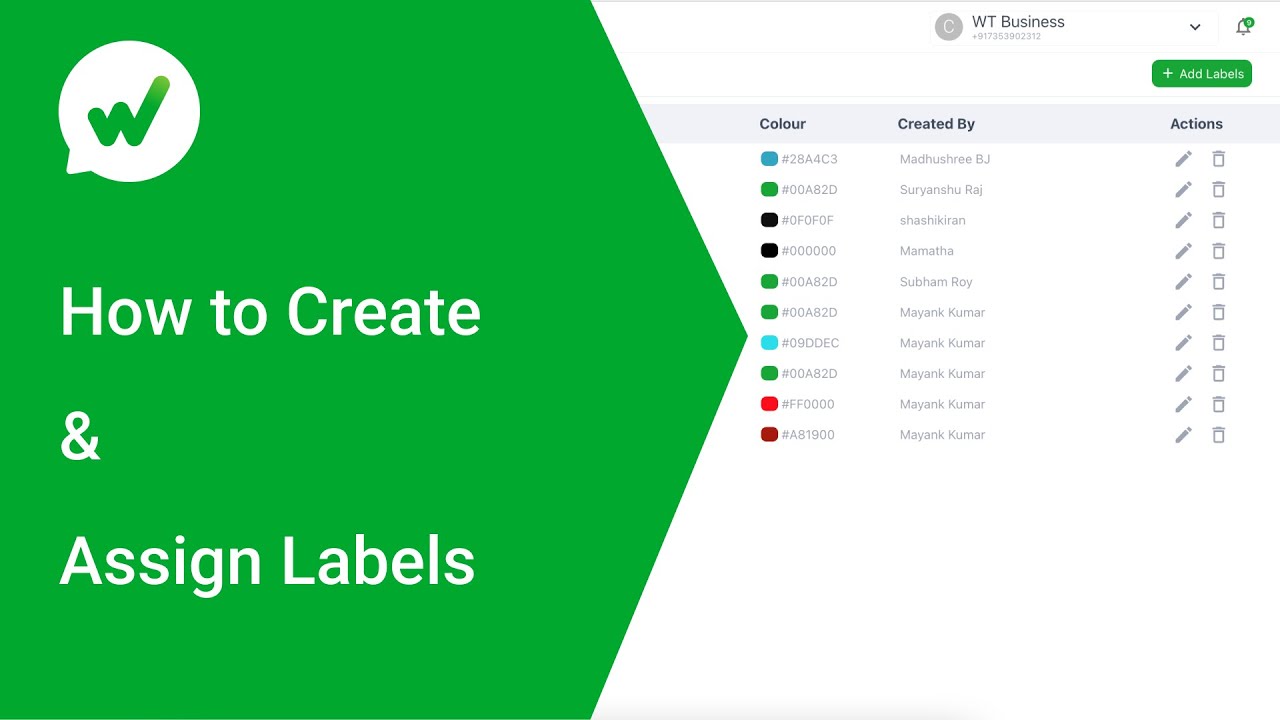The image size is (1280, 720).
Task: Delete the #FF0000 label row
Action: 1218,404
